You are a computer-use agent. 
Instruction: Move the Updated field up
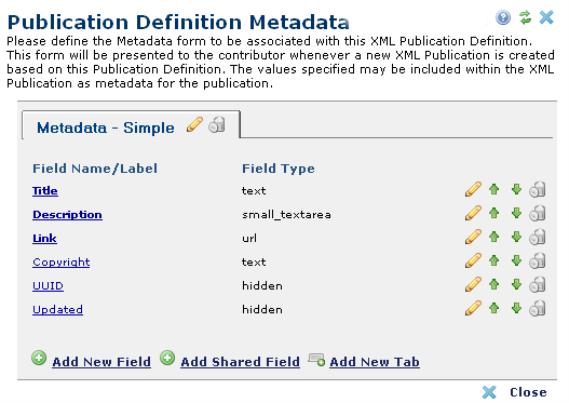click(x=494, y=308)
